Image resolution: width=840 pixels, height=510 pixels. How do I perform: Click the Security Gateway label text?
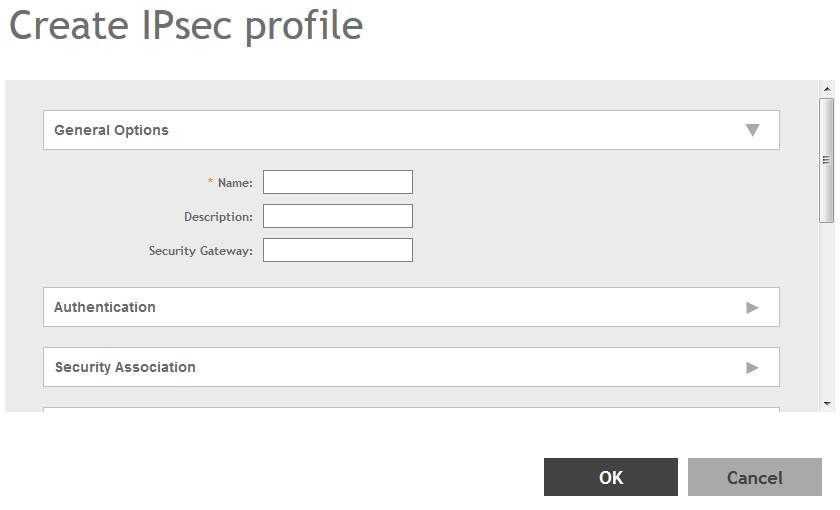tap(200, 251)
